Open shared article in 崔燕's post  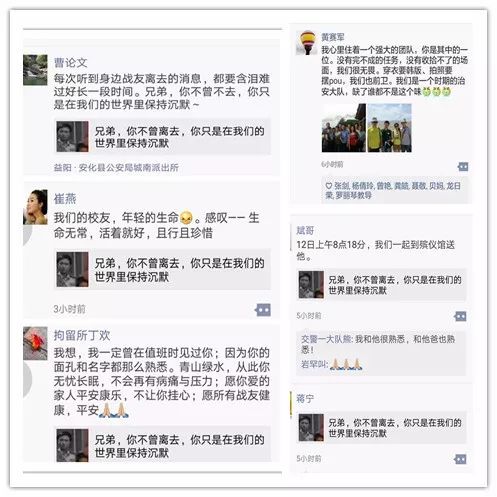[x=162, y=269]
